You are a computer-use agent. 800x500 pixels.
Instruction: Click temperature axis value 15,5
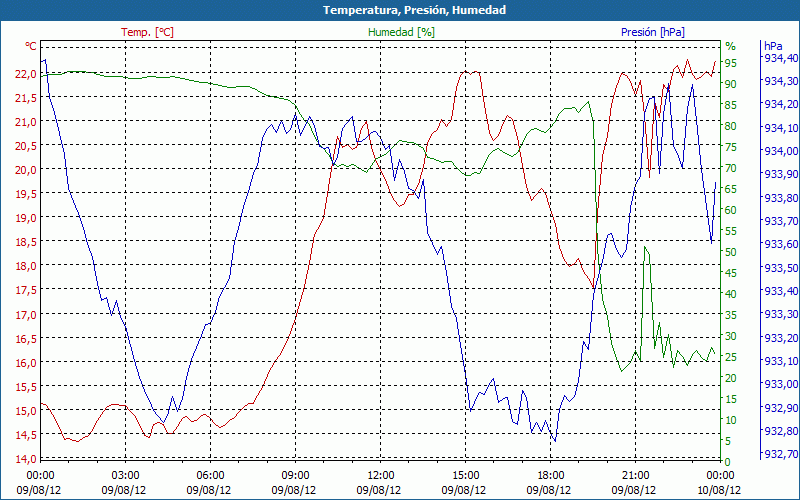[x=26, y=387]
